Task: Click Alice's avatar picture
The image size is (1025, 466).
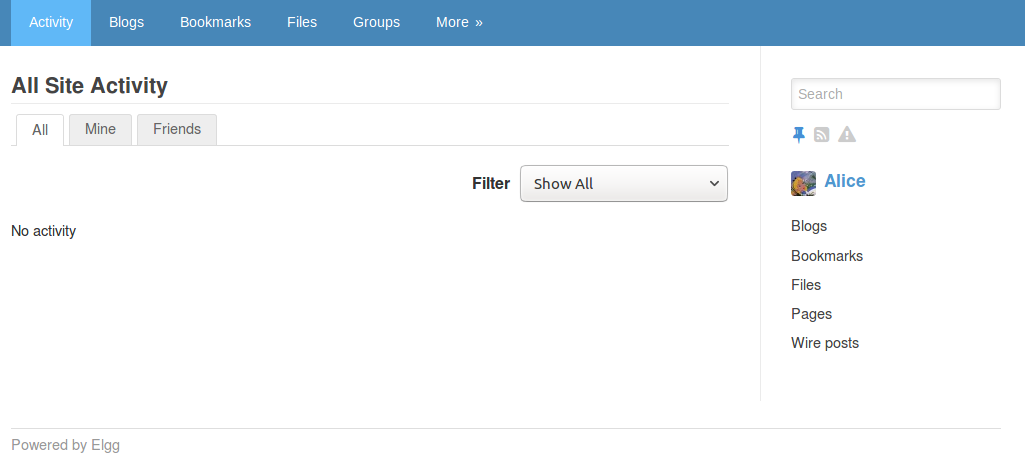Action: (x=803, y=183)
